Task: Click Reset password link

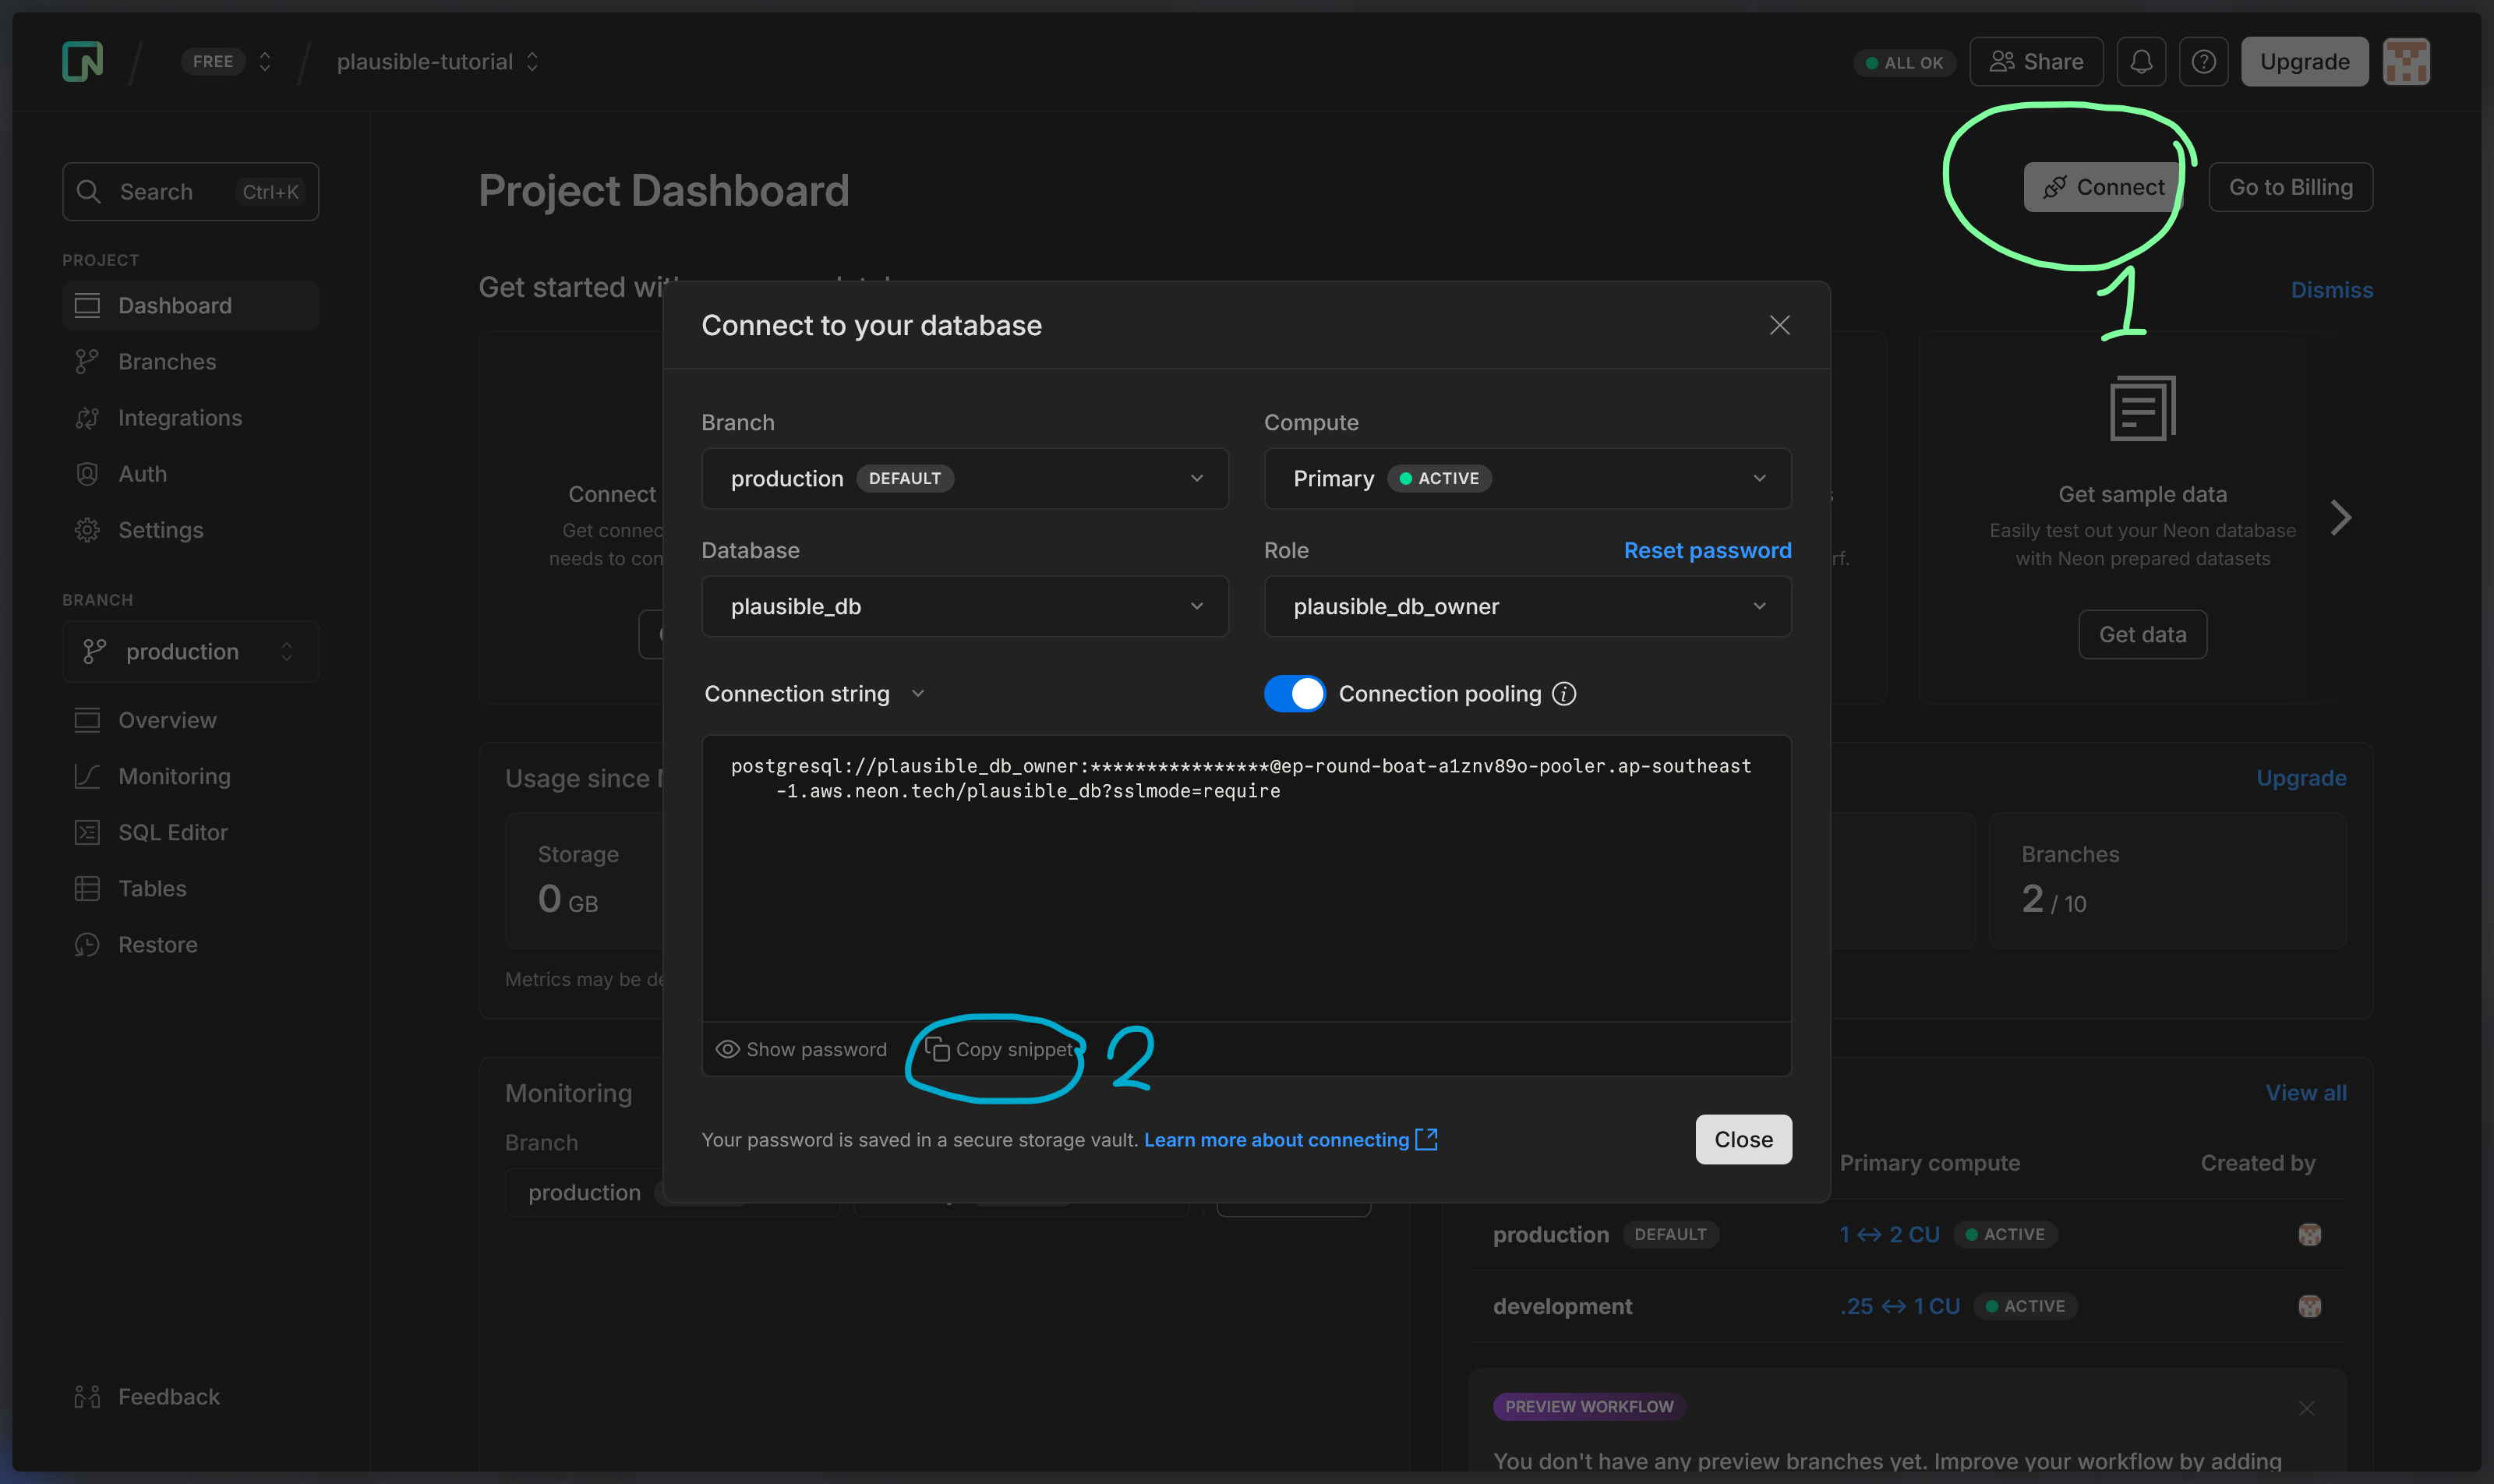Action: (x=1707, y=550)
